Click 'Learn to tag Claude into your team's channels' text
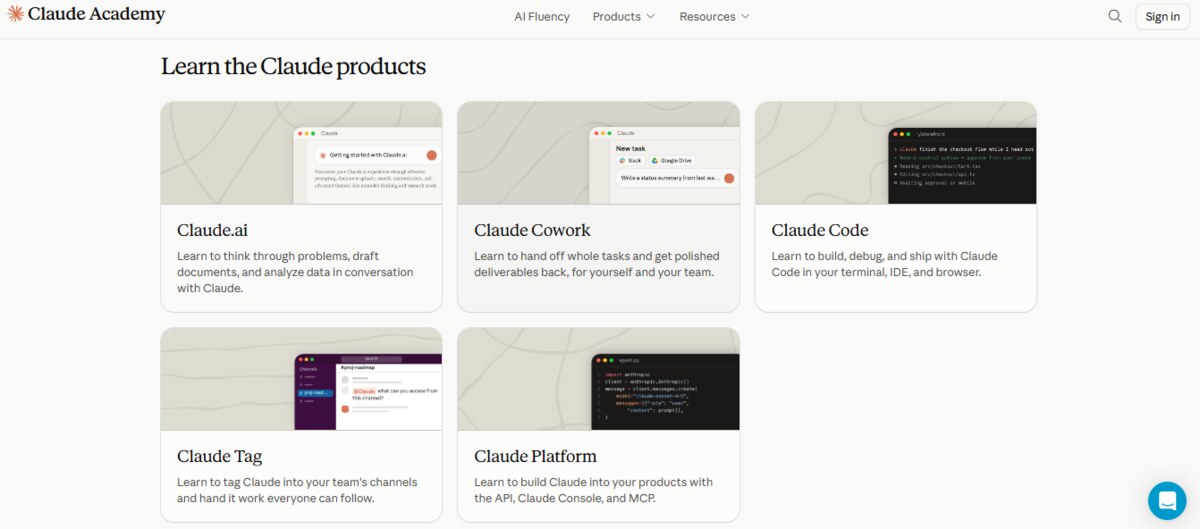 click(297, 490)
